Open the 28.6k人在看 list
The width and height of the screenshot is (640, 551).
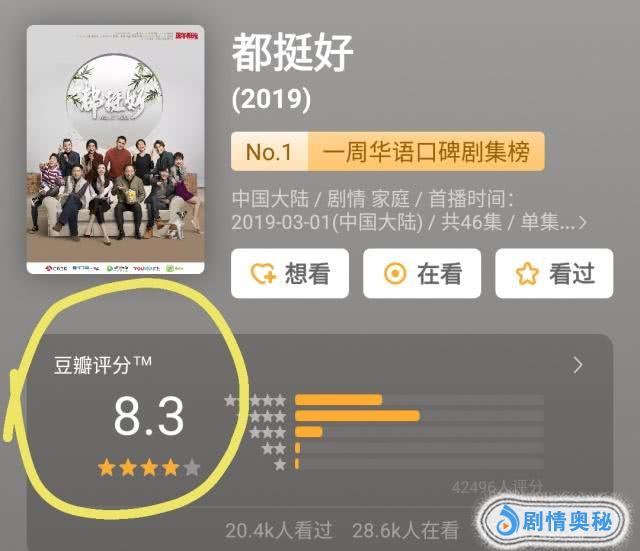[x=405, y=531]
